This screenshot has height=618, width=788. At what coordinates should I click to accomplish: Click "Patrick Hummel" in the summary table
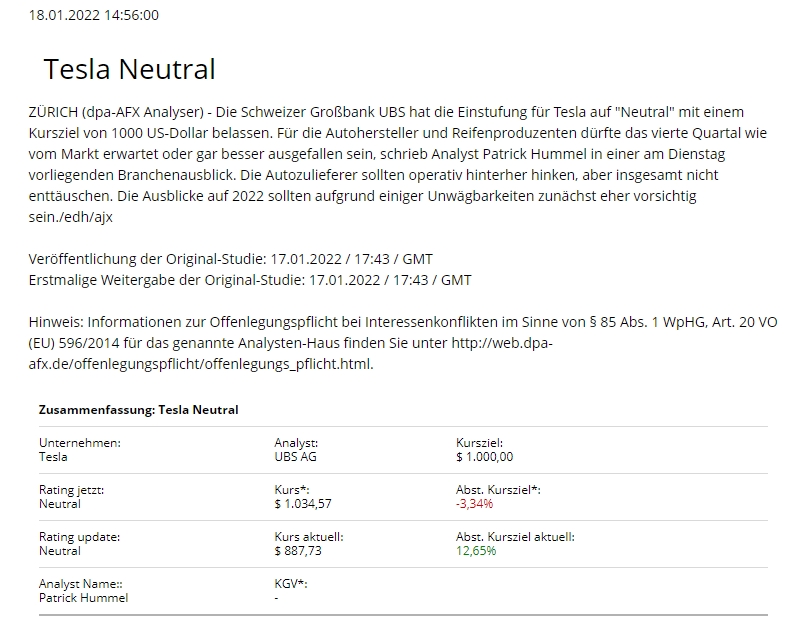(83, 598)
